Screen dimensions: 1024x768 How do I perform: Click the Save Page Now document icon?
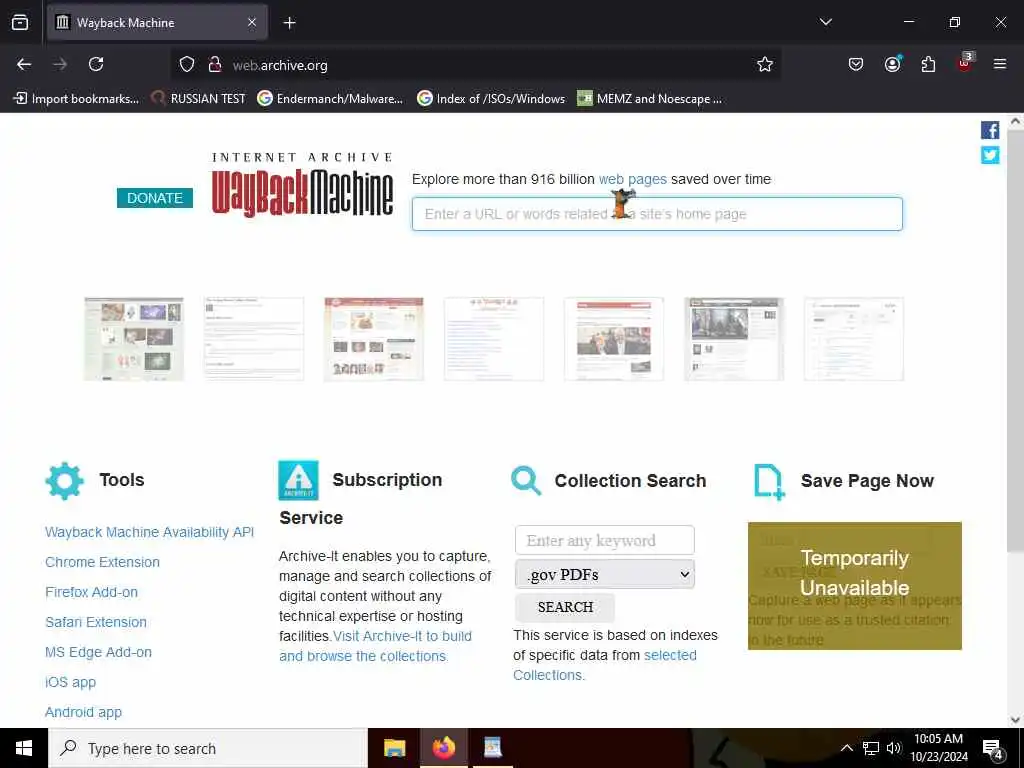769,482
